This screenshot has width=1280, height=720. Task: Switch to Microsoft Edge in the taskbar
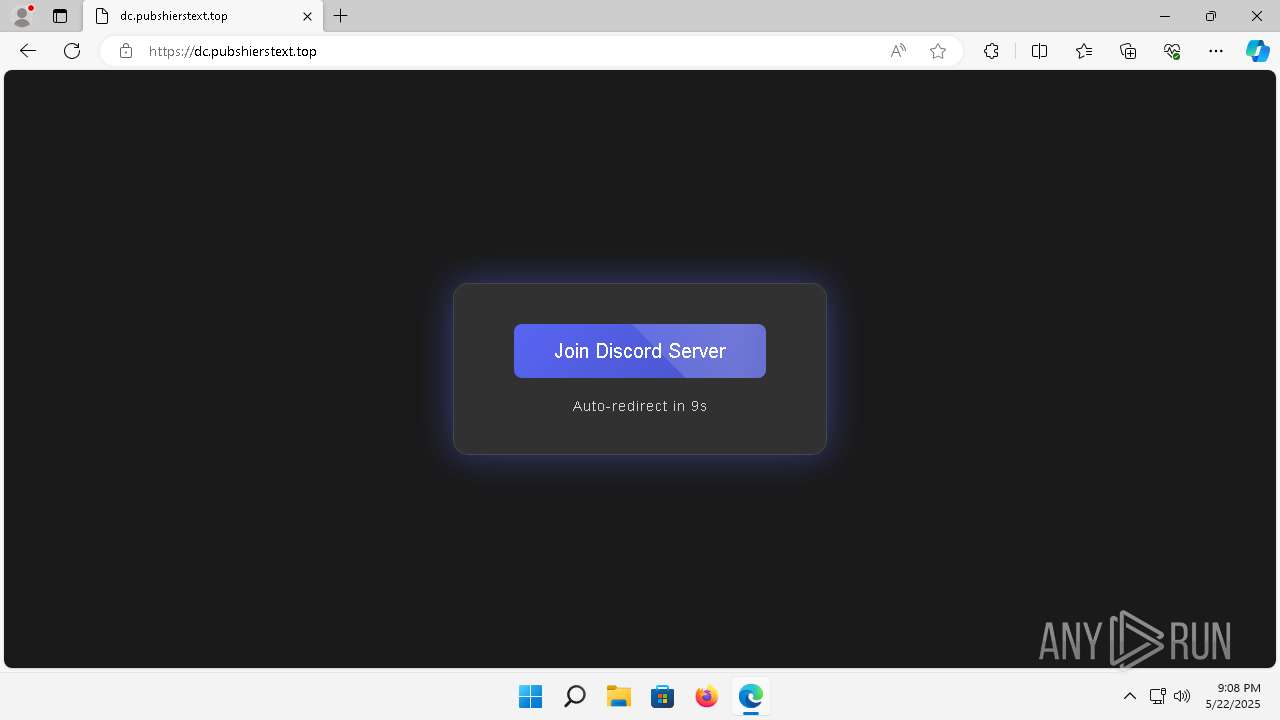tap(750, 696)
